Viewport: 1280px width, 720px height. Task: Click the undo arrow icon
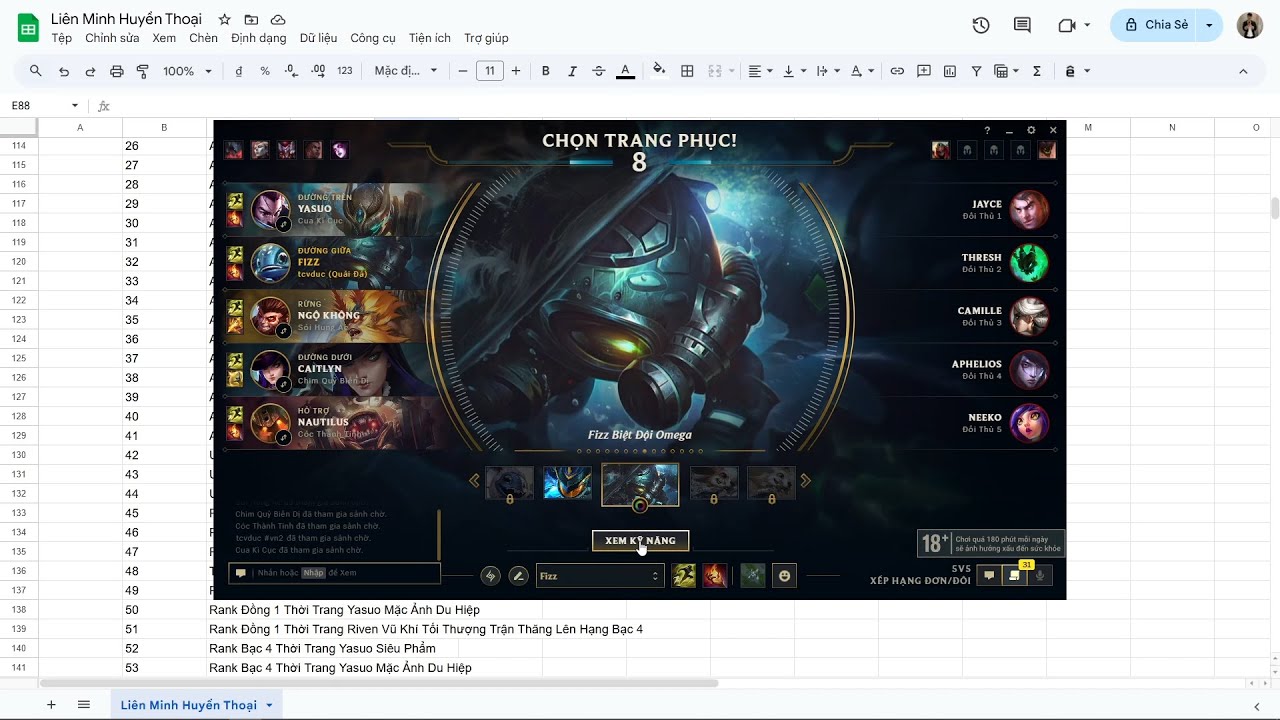[64, 71]
